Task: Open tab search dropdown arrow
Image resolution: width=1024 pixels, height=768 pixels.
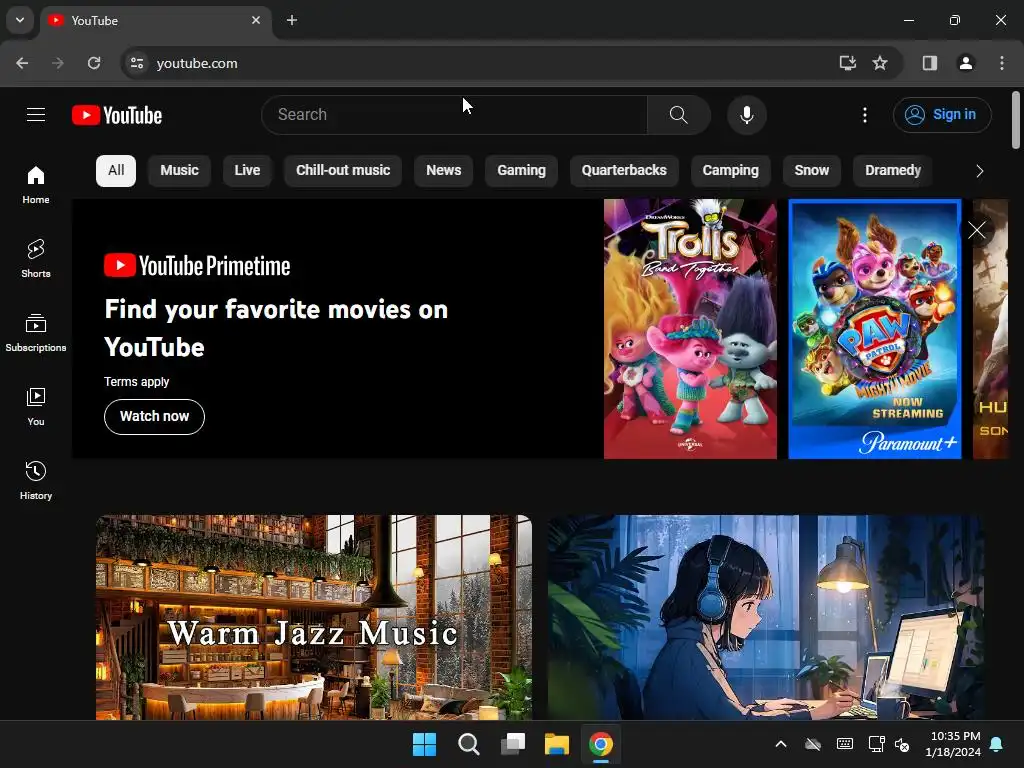Action: click(x=20, y=20)
